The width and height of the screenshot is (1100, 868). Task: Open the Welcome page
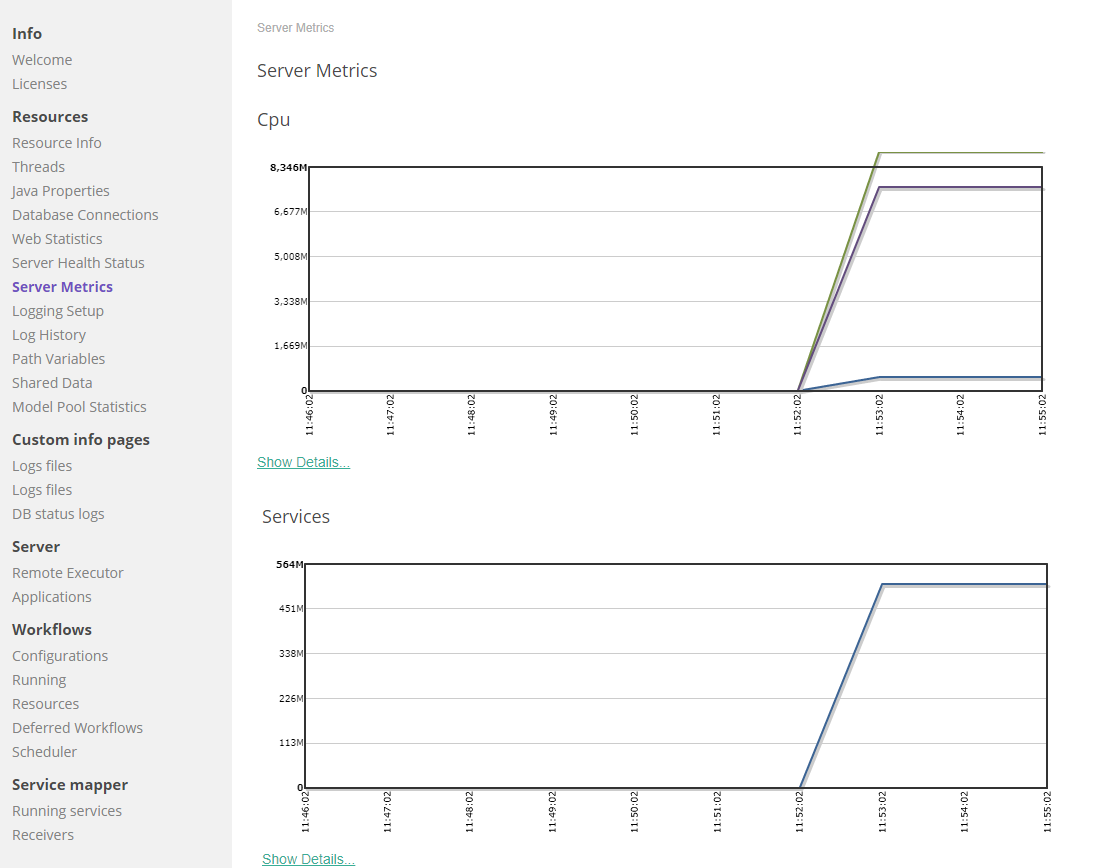[42, 59]
